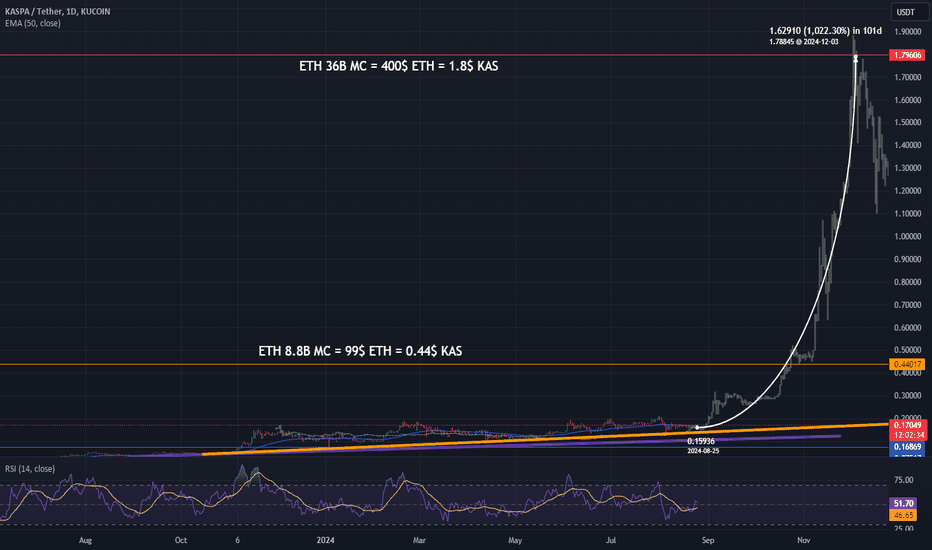Screen dimensions: 932x550
Task: Click the 1.90000 price axis label
Action: pos(908,32)
